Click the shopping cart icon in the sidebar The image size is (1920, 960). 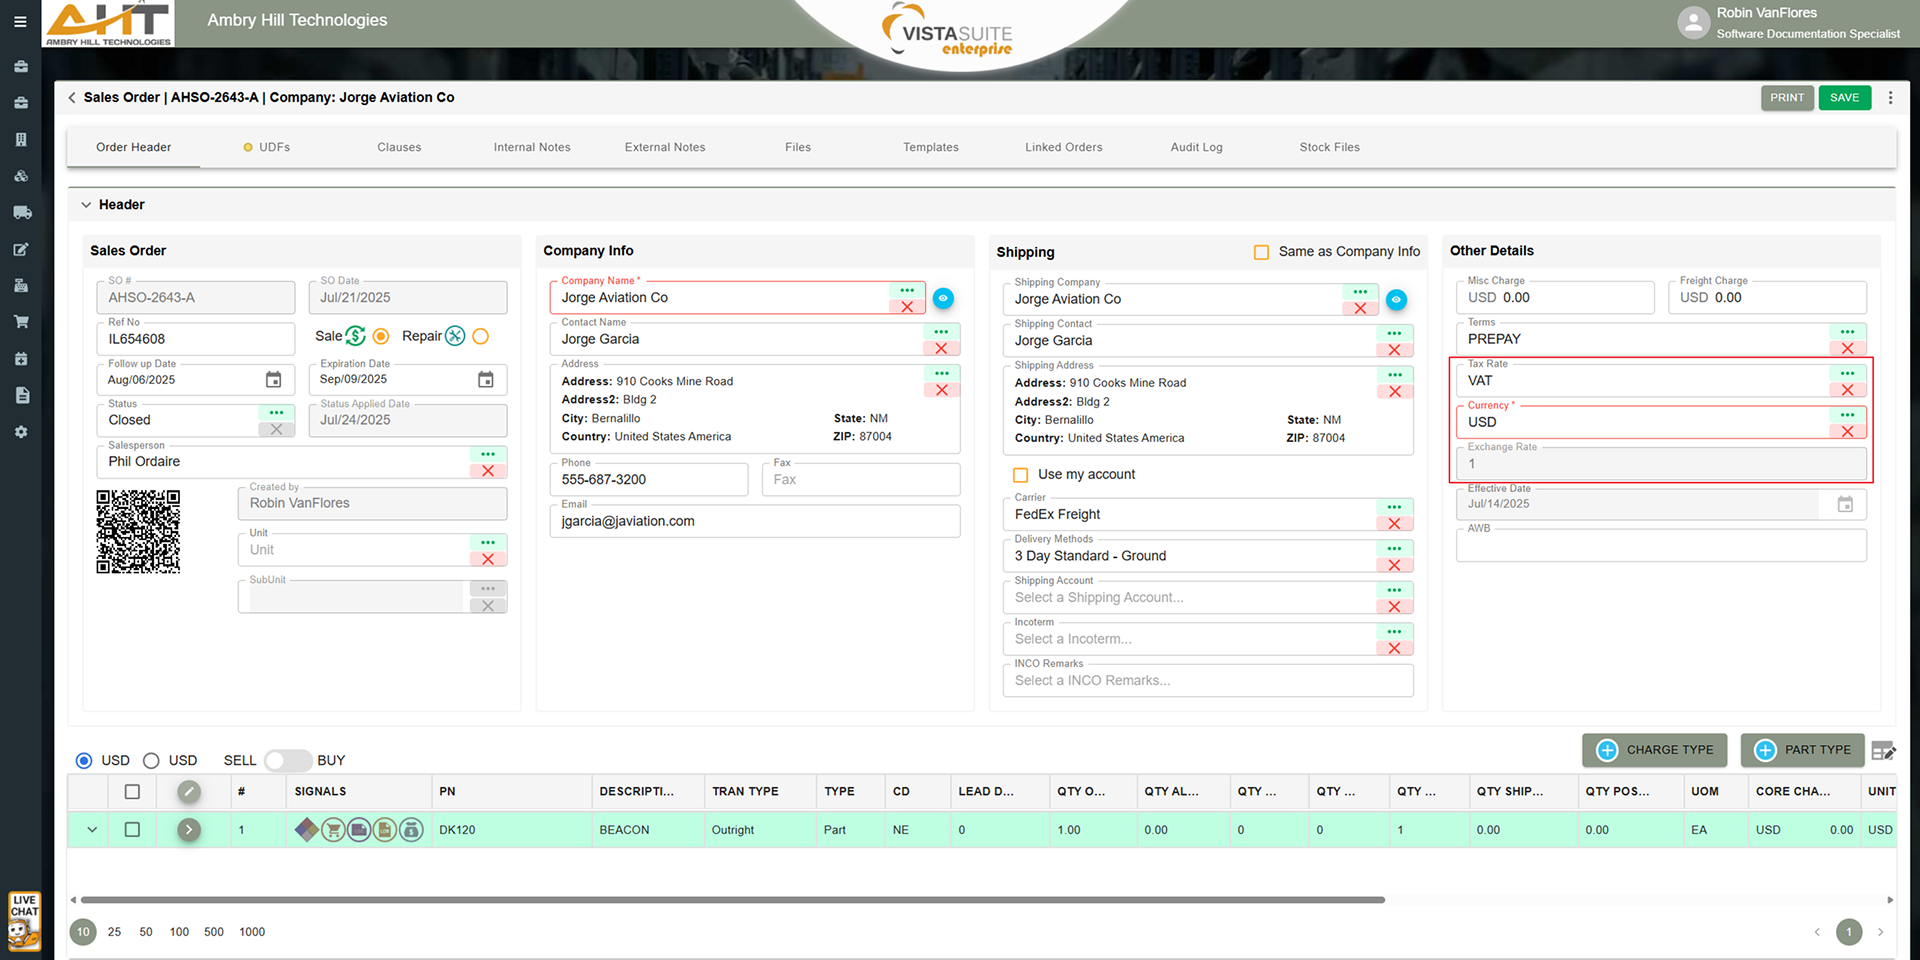[21, 322]
